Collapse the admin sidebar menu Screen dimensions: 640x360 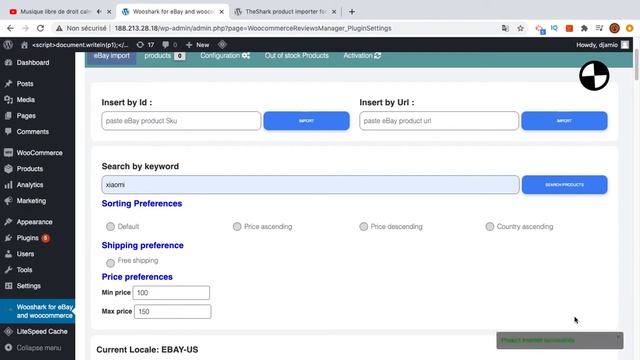(37, 348)
